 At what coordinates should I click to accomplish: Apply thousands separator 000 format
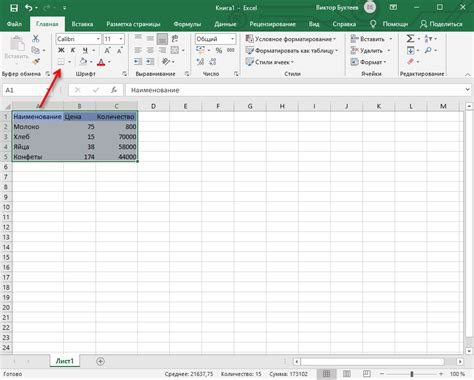point(231,50)
